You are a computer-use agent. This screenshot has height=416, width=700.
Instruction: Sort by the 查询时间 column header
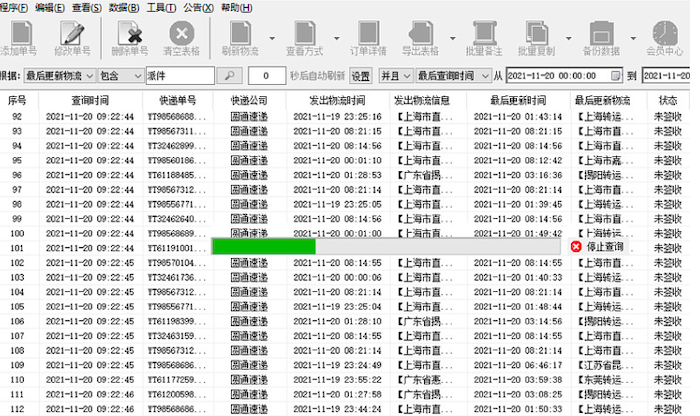(x=90, y=100)
